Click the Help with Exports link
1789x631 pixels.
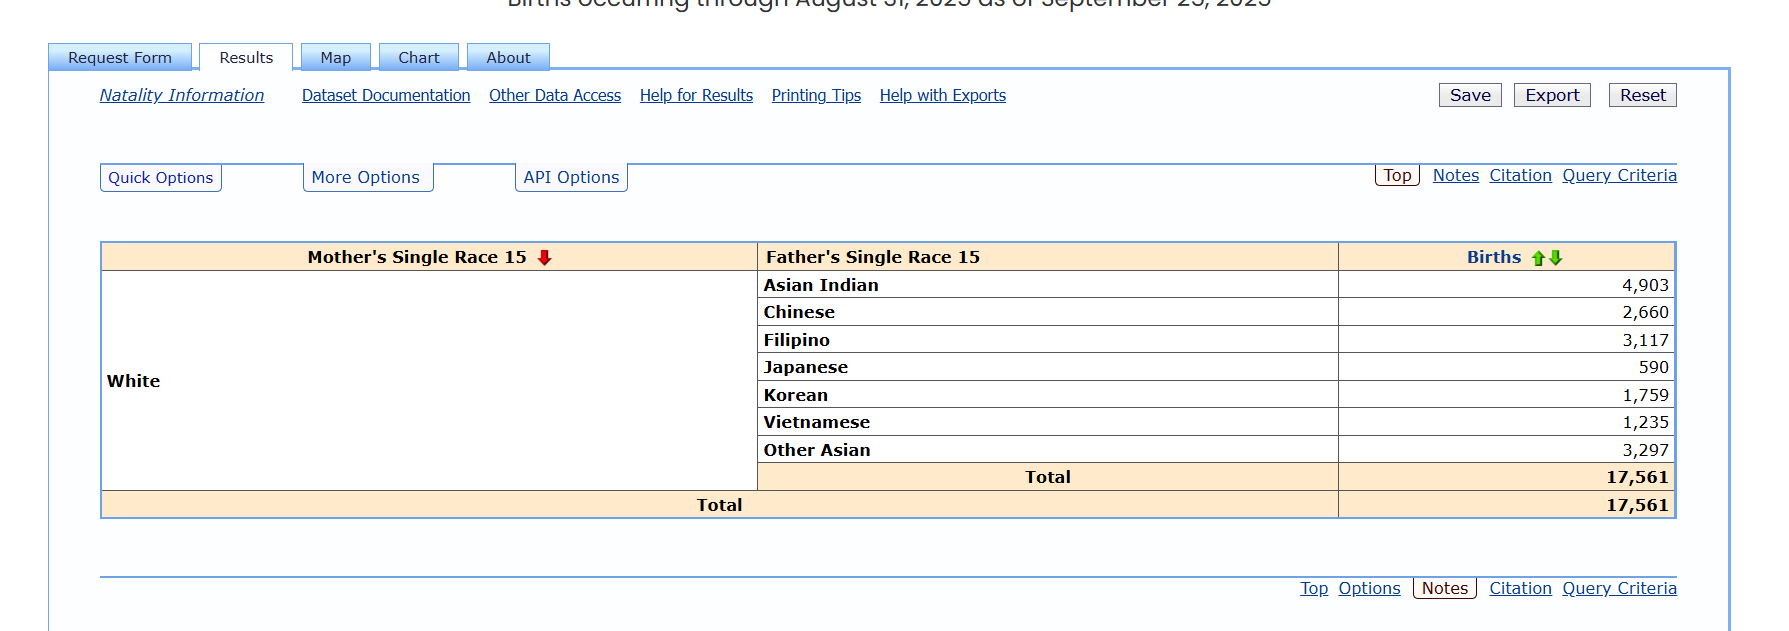pos(943,95)
